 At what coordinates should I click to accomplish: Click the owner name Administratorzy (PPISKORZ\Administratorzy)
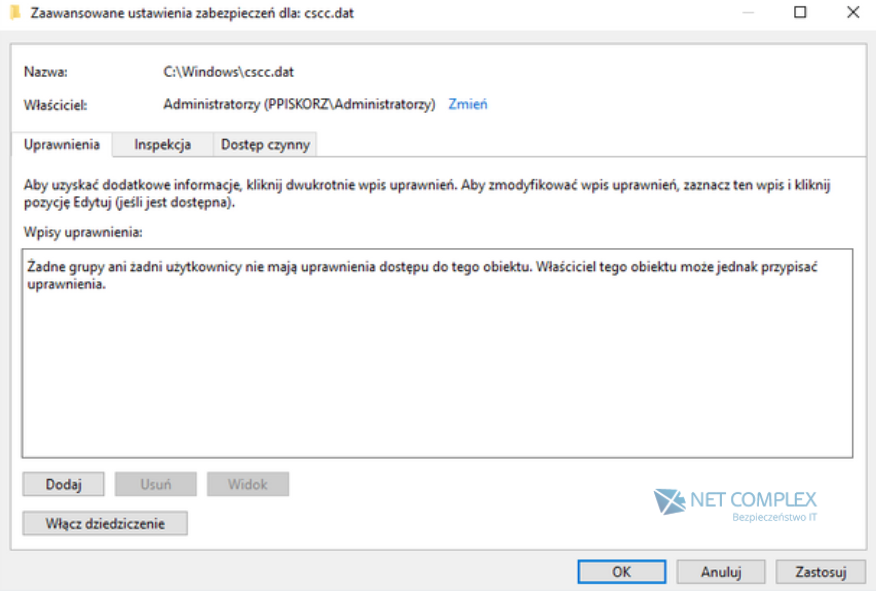(x=299, y=104)
